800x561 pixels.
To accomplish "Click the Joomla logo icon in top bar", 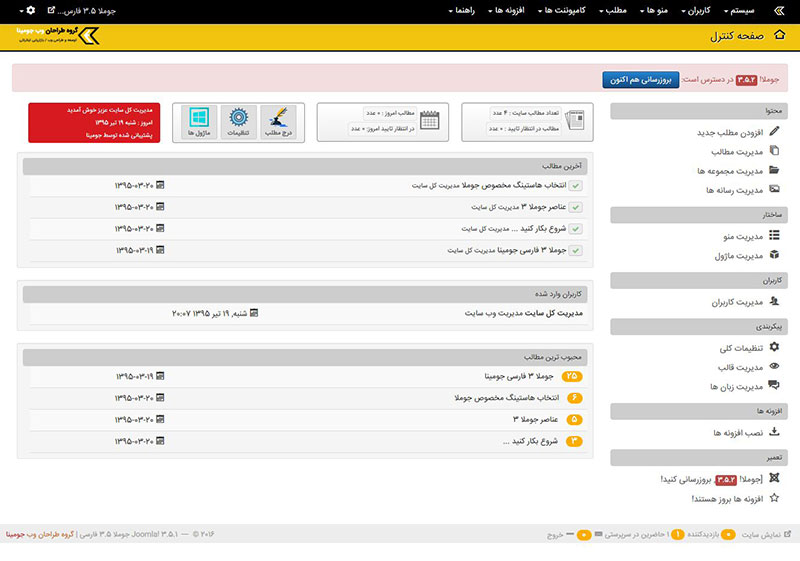I will click(x=779, y=10).
